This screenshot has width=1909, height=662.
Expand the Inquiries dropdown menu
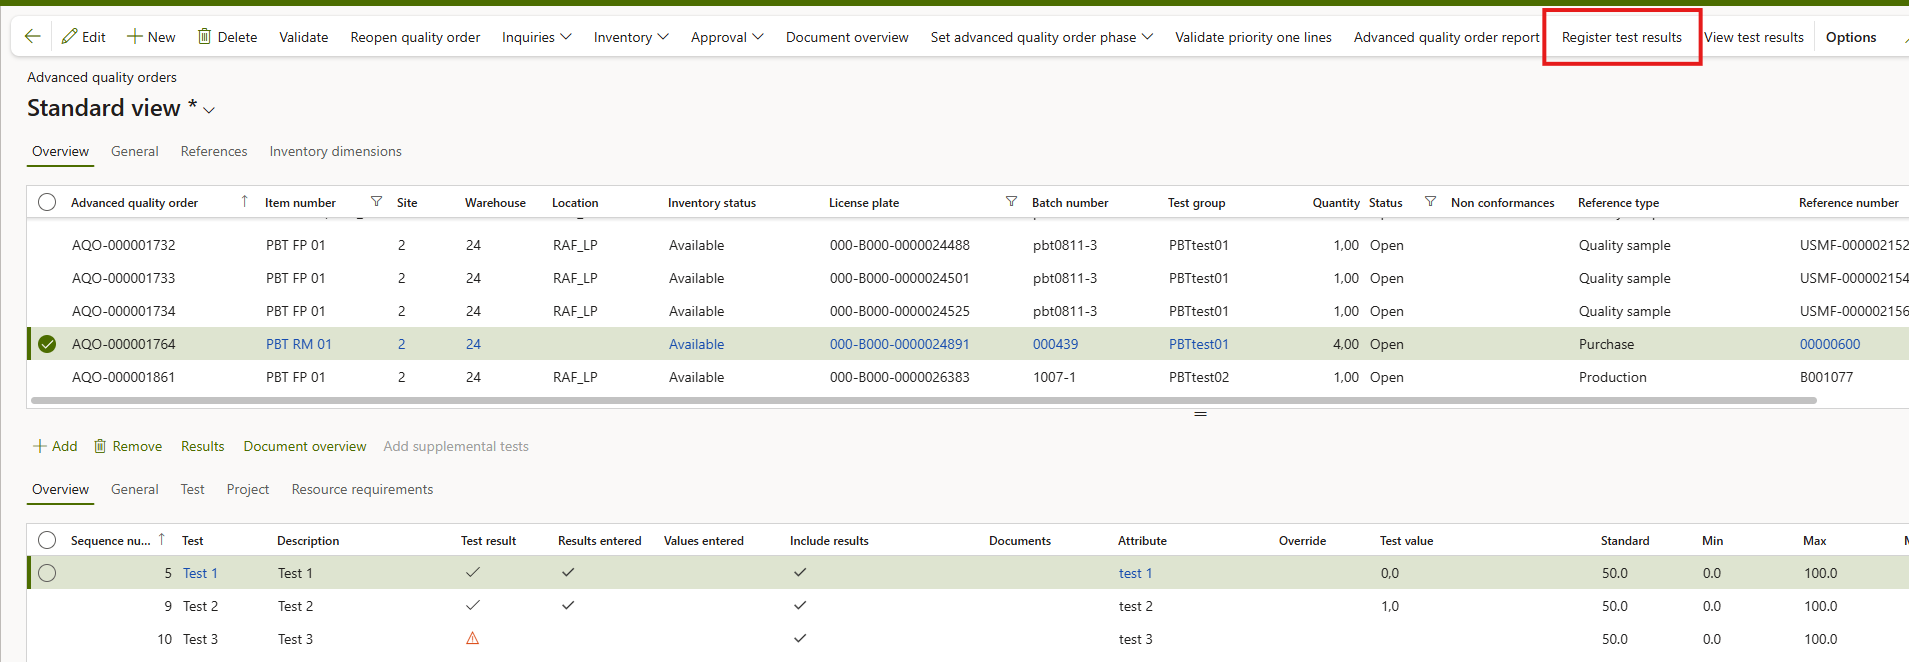click(537, 37)
